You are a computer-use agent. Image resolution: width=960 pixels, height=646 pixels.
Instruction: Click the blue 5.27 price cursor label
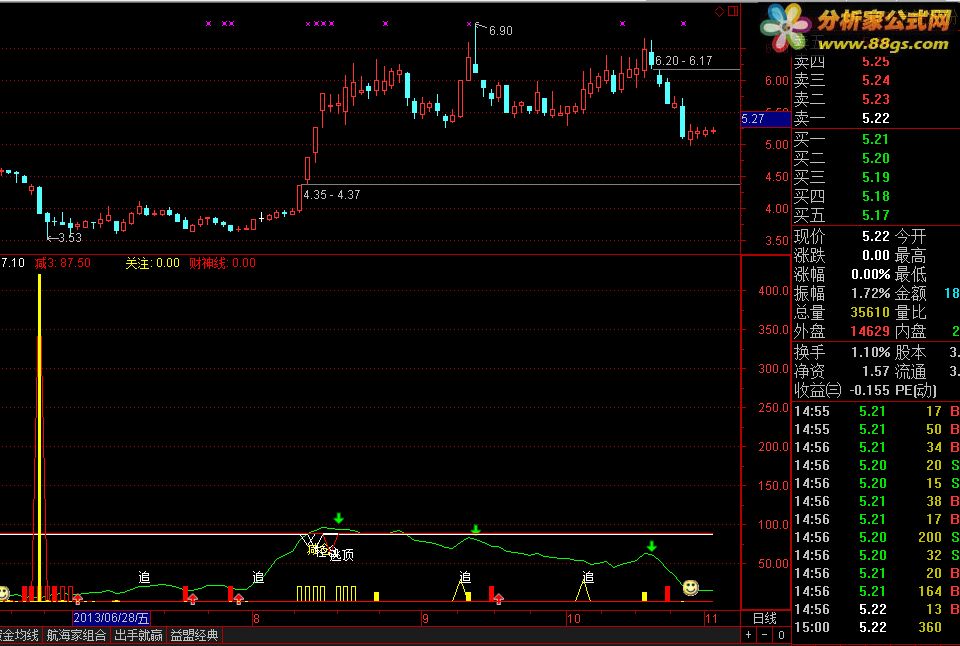tap(765, 119)
